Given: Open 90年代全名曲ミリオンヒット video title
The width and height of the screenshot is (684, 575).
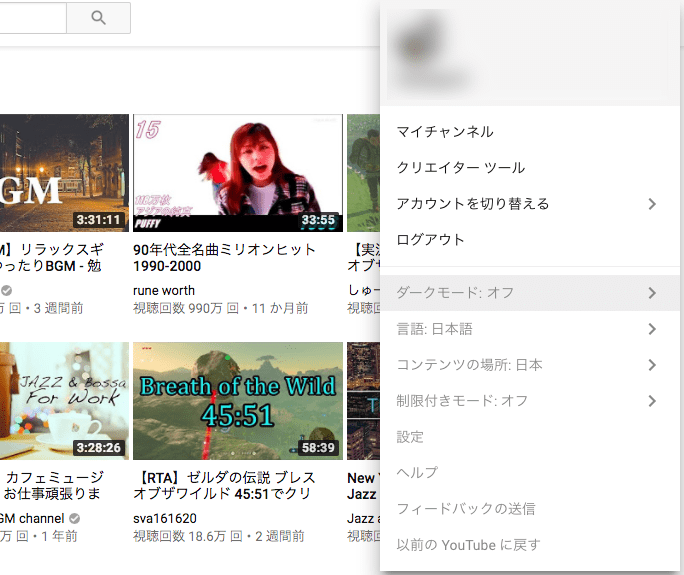Looking at the screenshot, I should [x=224, y=258].
